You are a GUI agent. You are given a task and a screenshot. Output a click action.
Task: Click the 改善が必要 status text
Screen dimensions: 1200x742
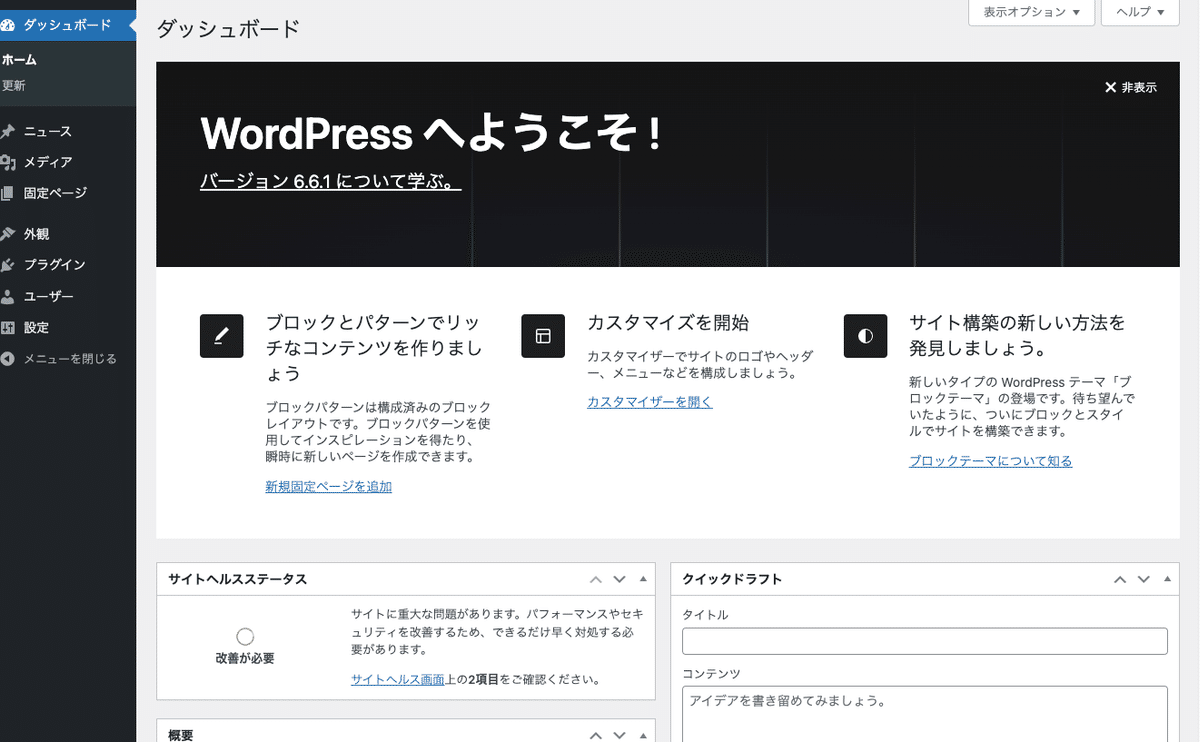244,658
